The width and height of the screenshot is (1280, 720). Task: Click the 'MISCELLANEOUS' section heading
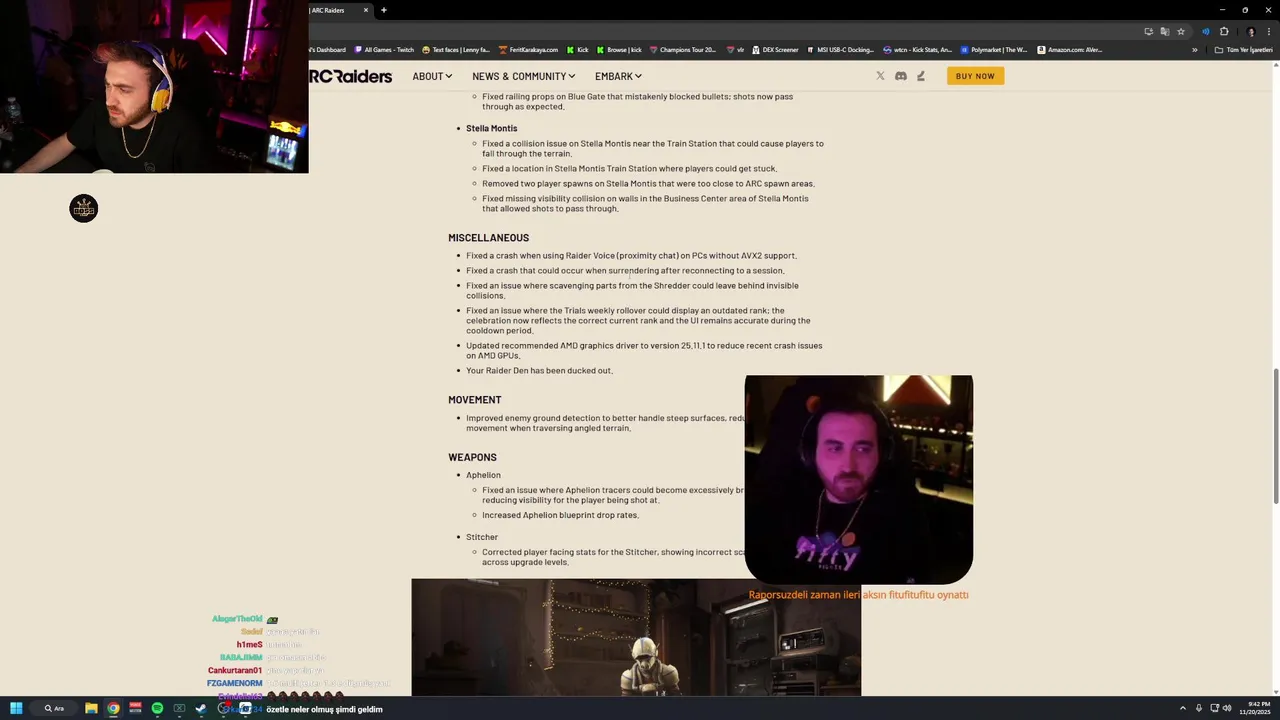pyautogui.click(x=488, y=238)
